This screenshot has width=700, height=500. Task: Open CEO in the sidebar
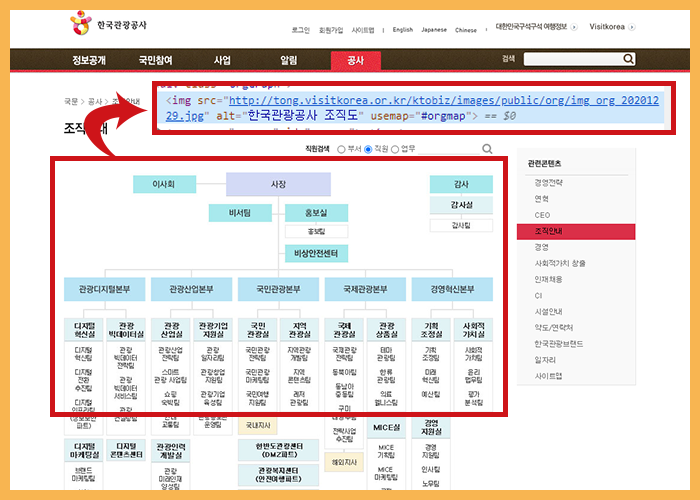click(x=542, y=215)
